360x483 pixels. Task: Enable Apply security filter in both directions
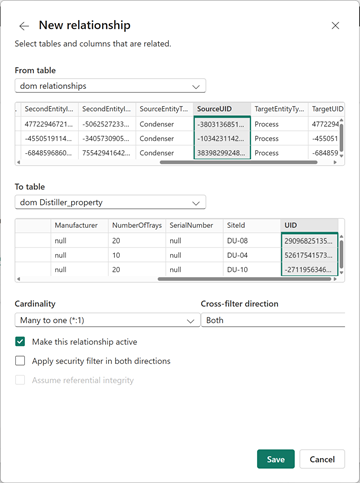pos(20,361)
